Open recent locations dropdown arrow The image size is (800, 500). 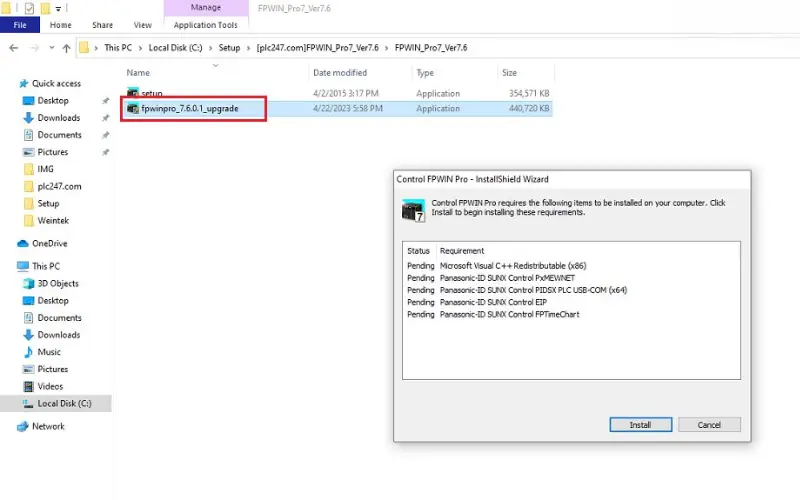pyautogui.click(x=52, y=48)
